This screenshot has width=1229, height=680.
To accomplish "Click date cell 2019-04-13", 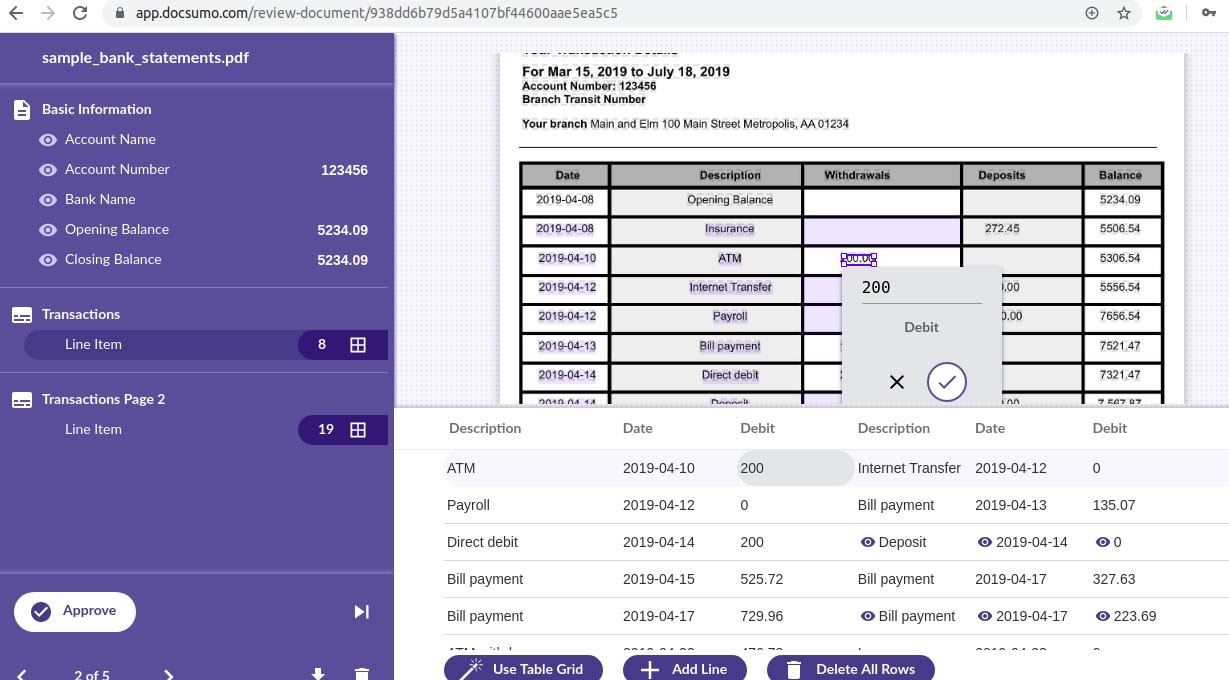I will (1011, 505).
